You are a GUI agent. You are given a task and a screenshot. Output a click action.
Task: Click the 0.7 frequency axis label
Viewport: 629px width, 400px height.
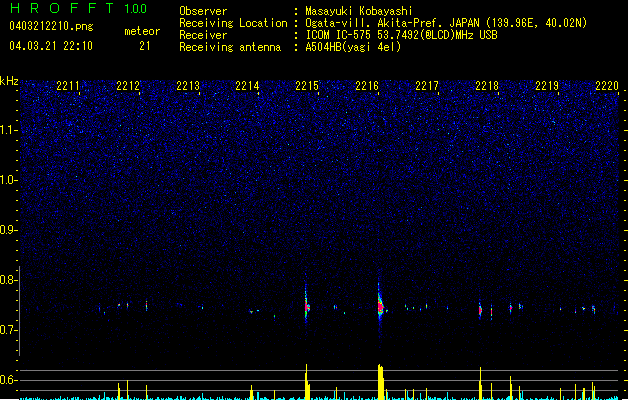point(8,330)
